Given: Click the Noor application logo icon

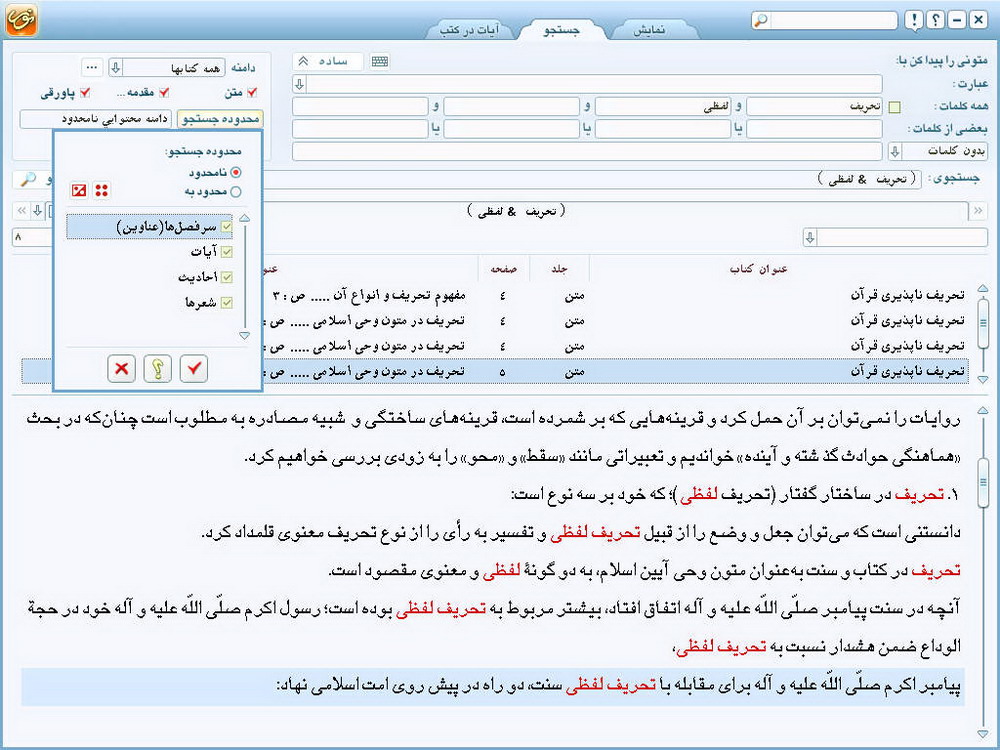Looking at the screenshot, I should tap(21, 20).
